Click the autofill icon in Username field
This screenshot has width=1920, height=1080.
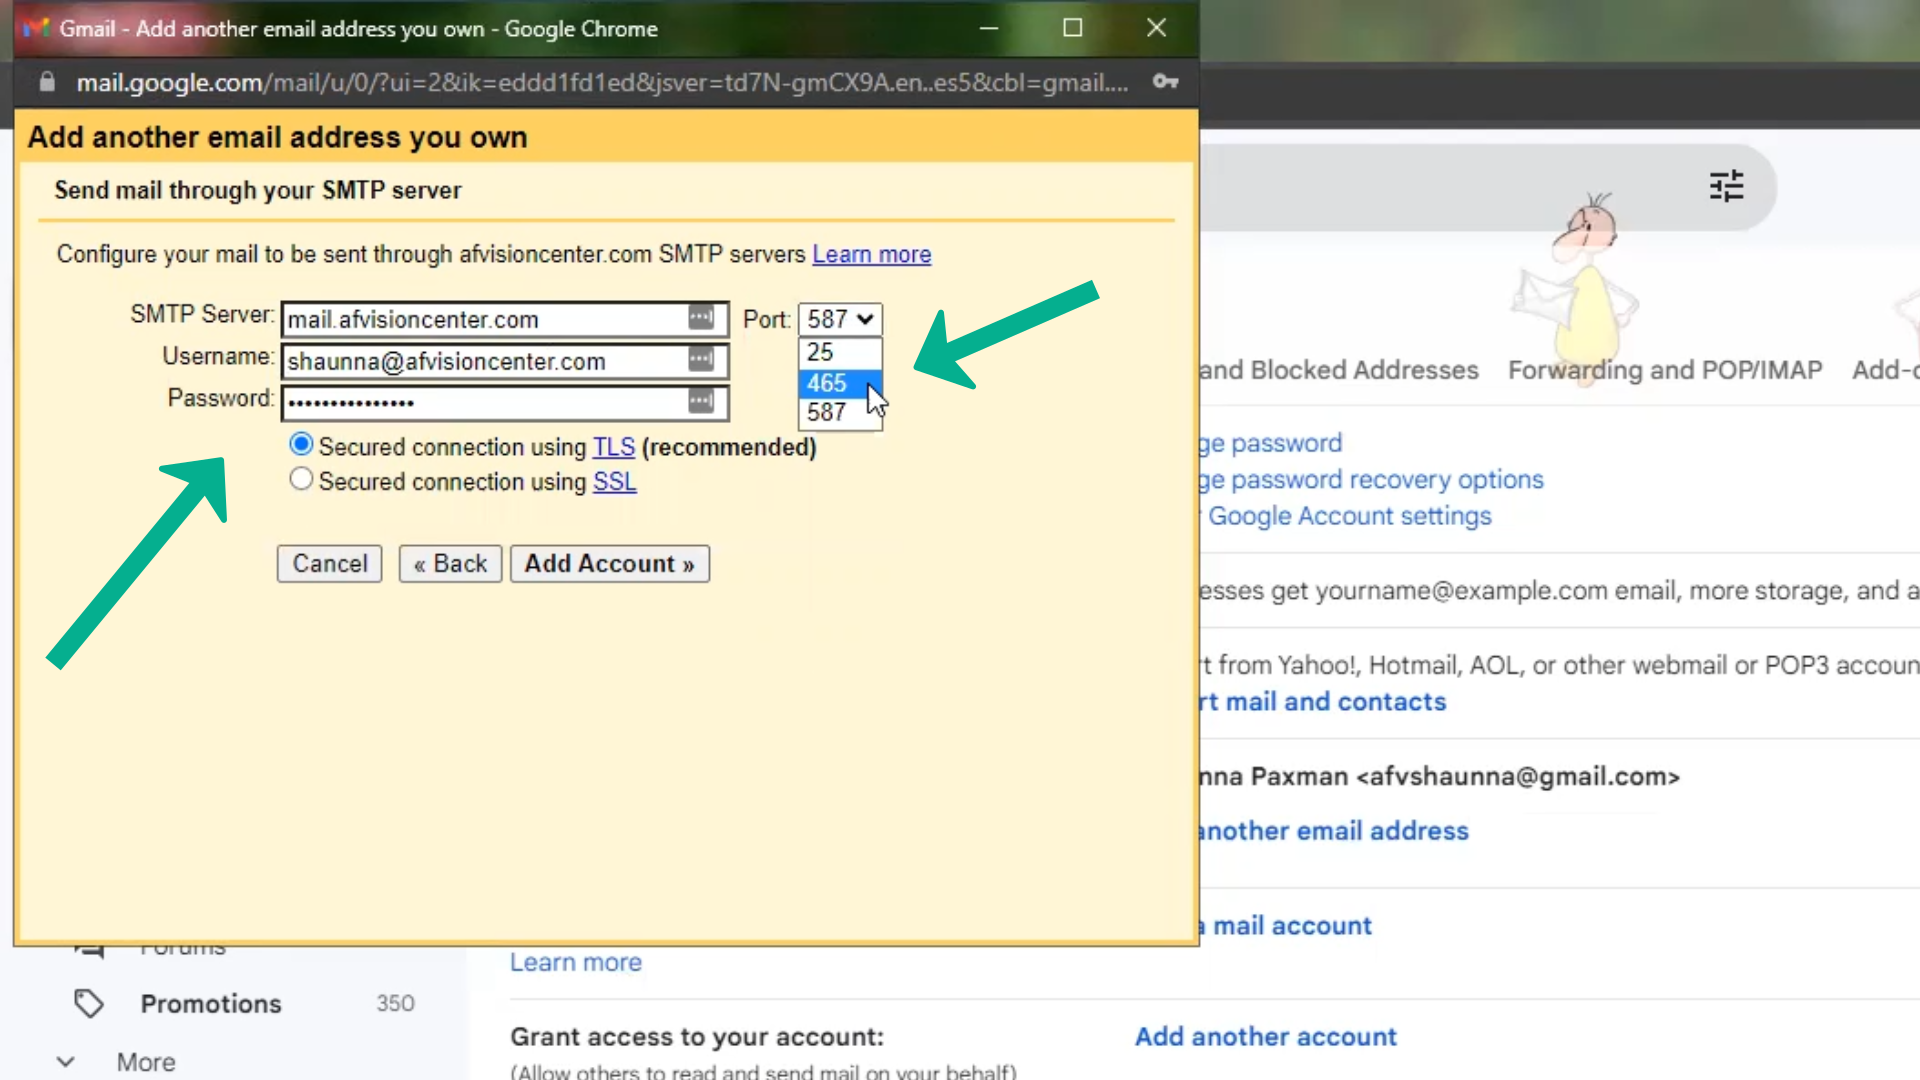pyautogui.click(x=701, y=360)
